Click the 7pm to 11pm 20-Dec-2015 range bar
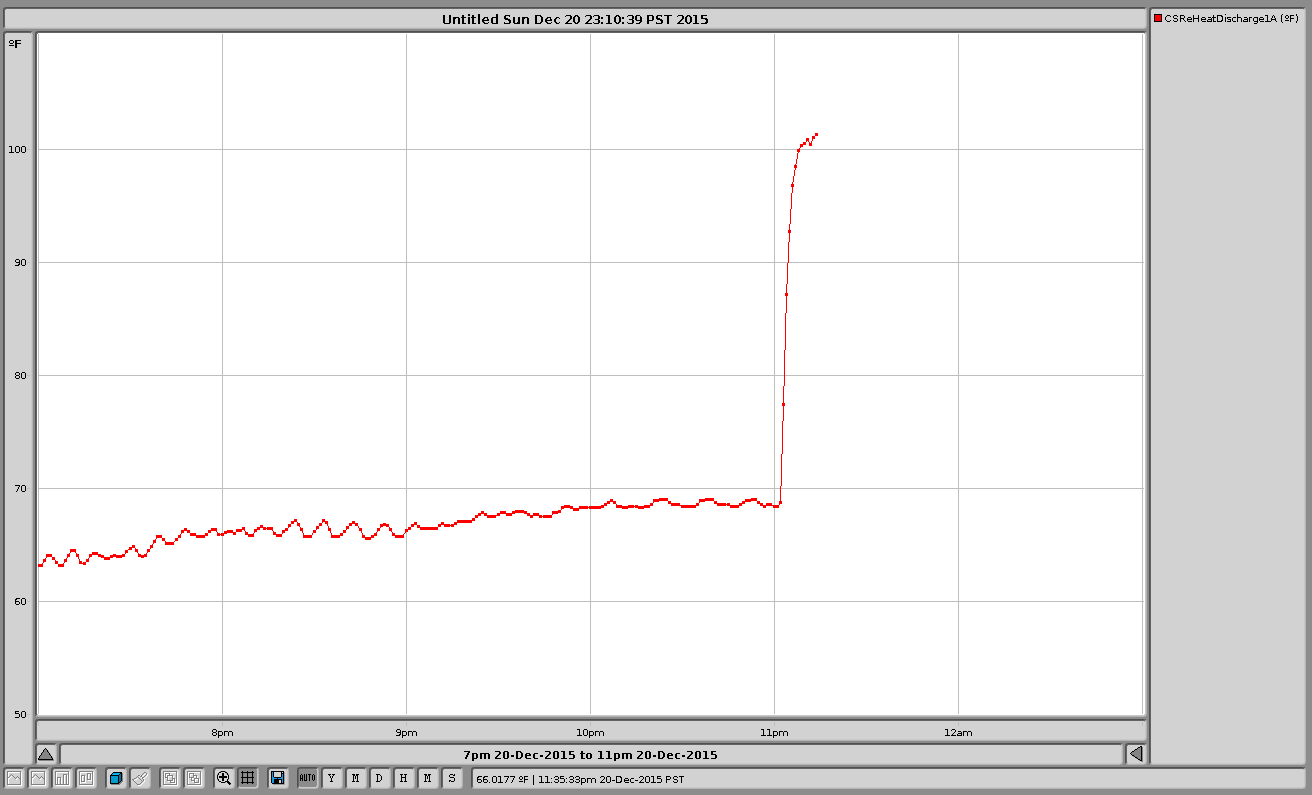The width and height of the screenshot is (1312, 795). click(591, 754)
